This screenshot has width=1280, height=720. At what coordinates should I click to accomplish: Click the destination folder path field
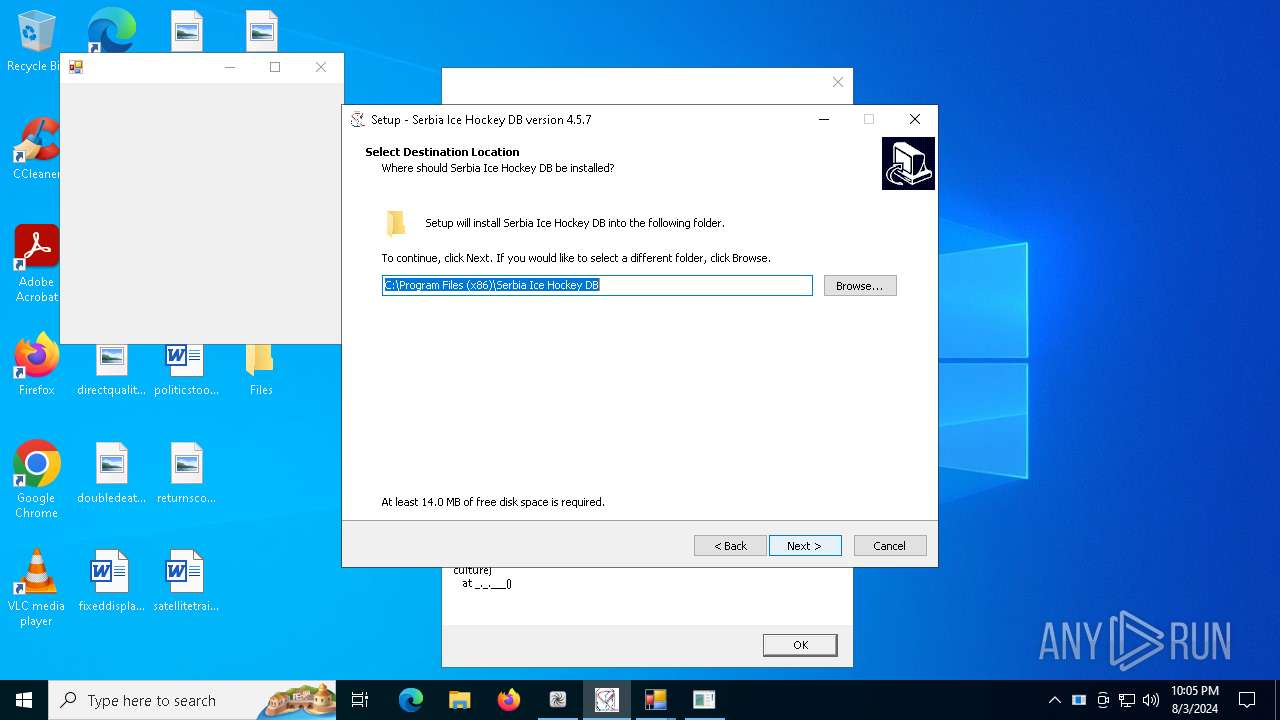tap(597, 285)
